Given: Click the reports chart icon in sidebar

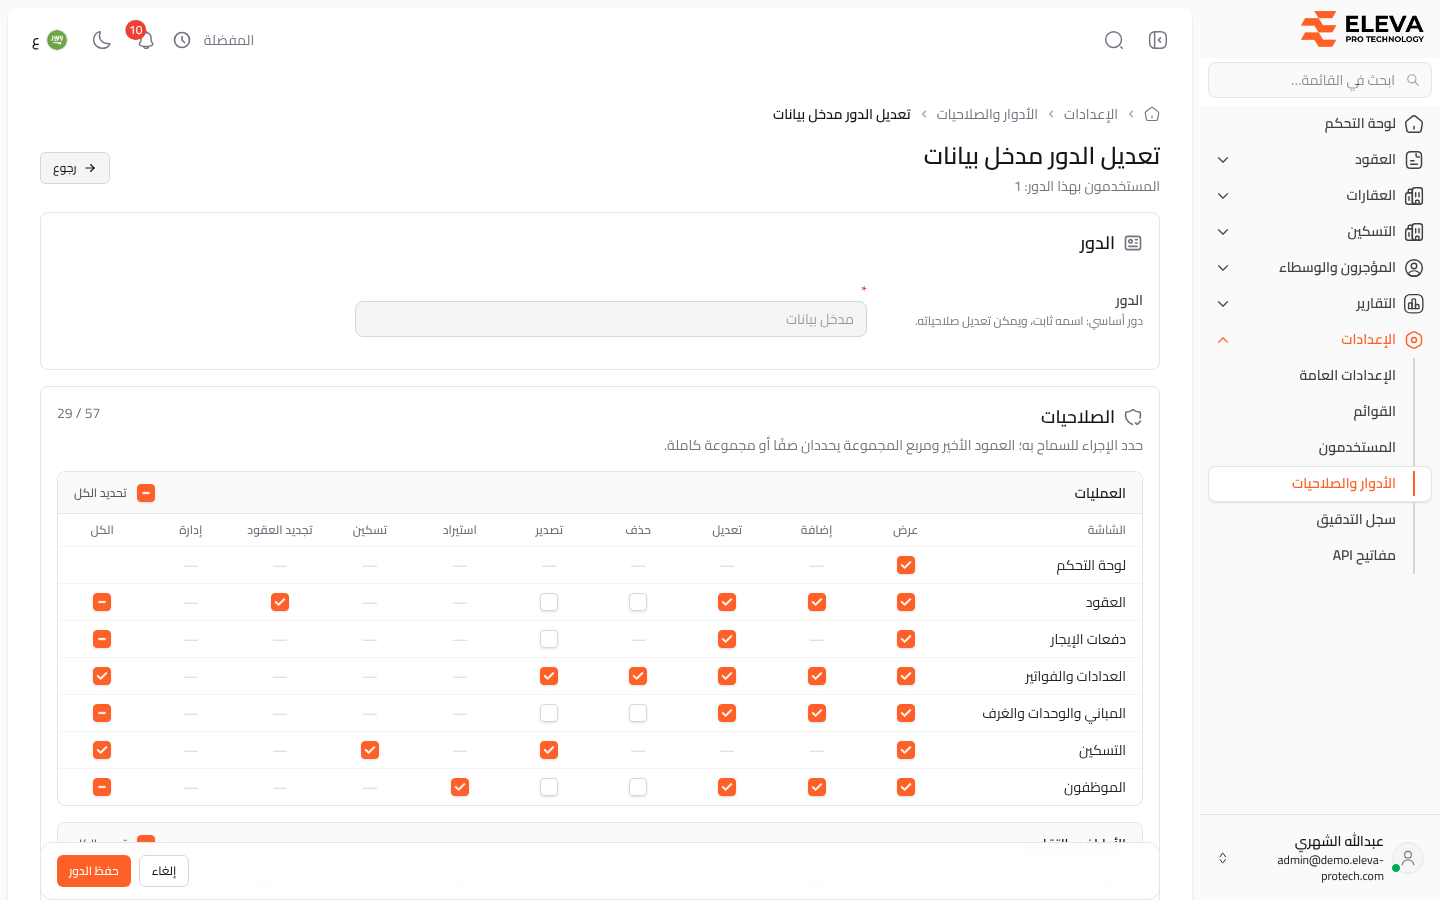Looking at the screenshot, I should tap(1414, 304).
